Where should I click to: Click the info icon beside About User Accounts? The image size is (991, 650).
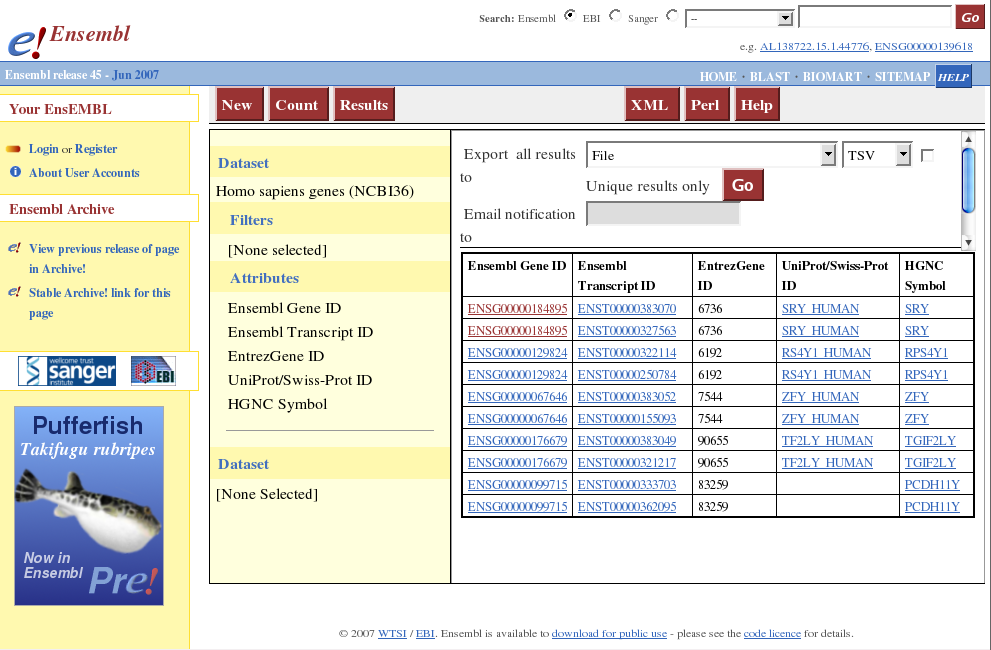15,172
